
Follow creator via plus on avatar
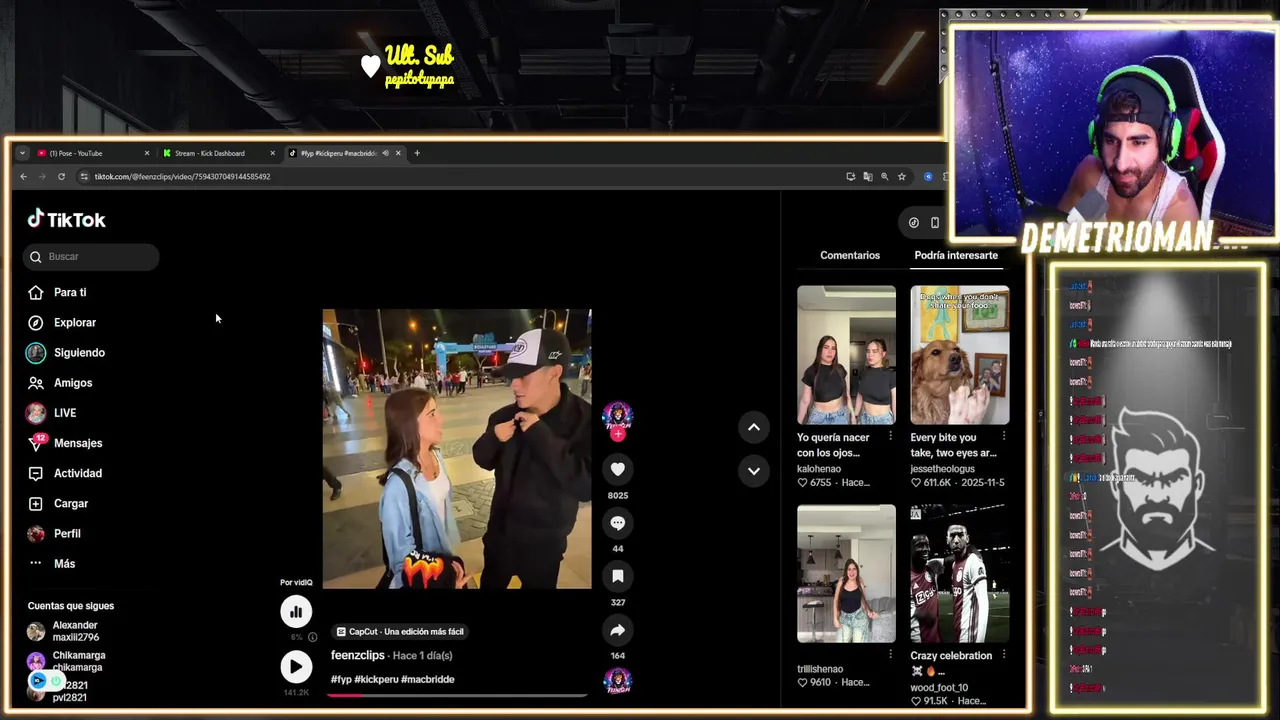click(618, 435)
